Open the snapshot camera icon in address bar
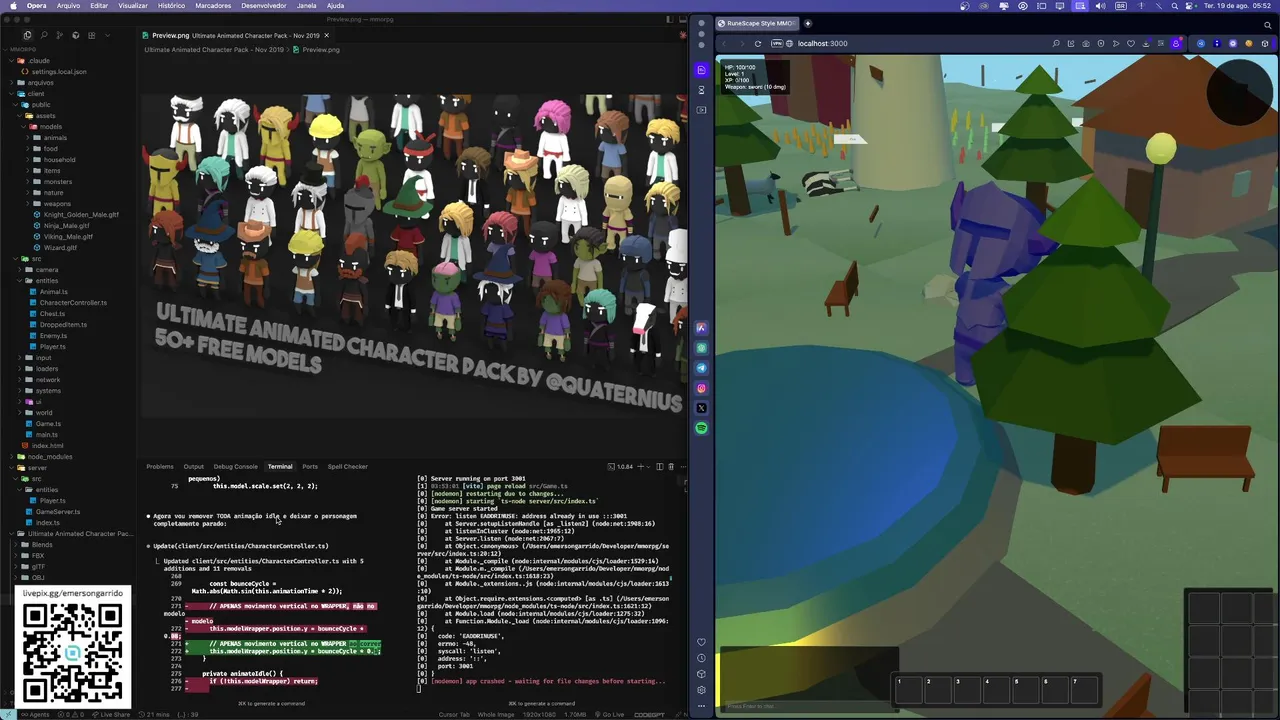The width and height of the screenshot is (1280, 720). click(1086, 43)
